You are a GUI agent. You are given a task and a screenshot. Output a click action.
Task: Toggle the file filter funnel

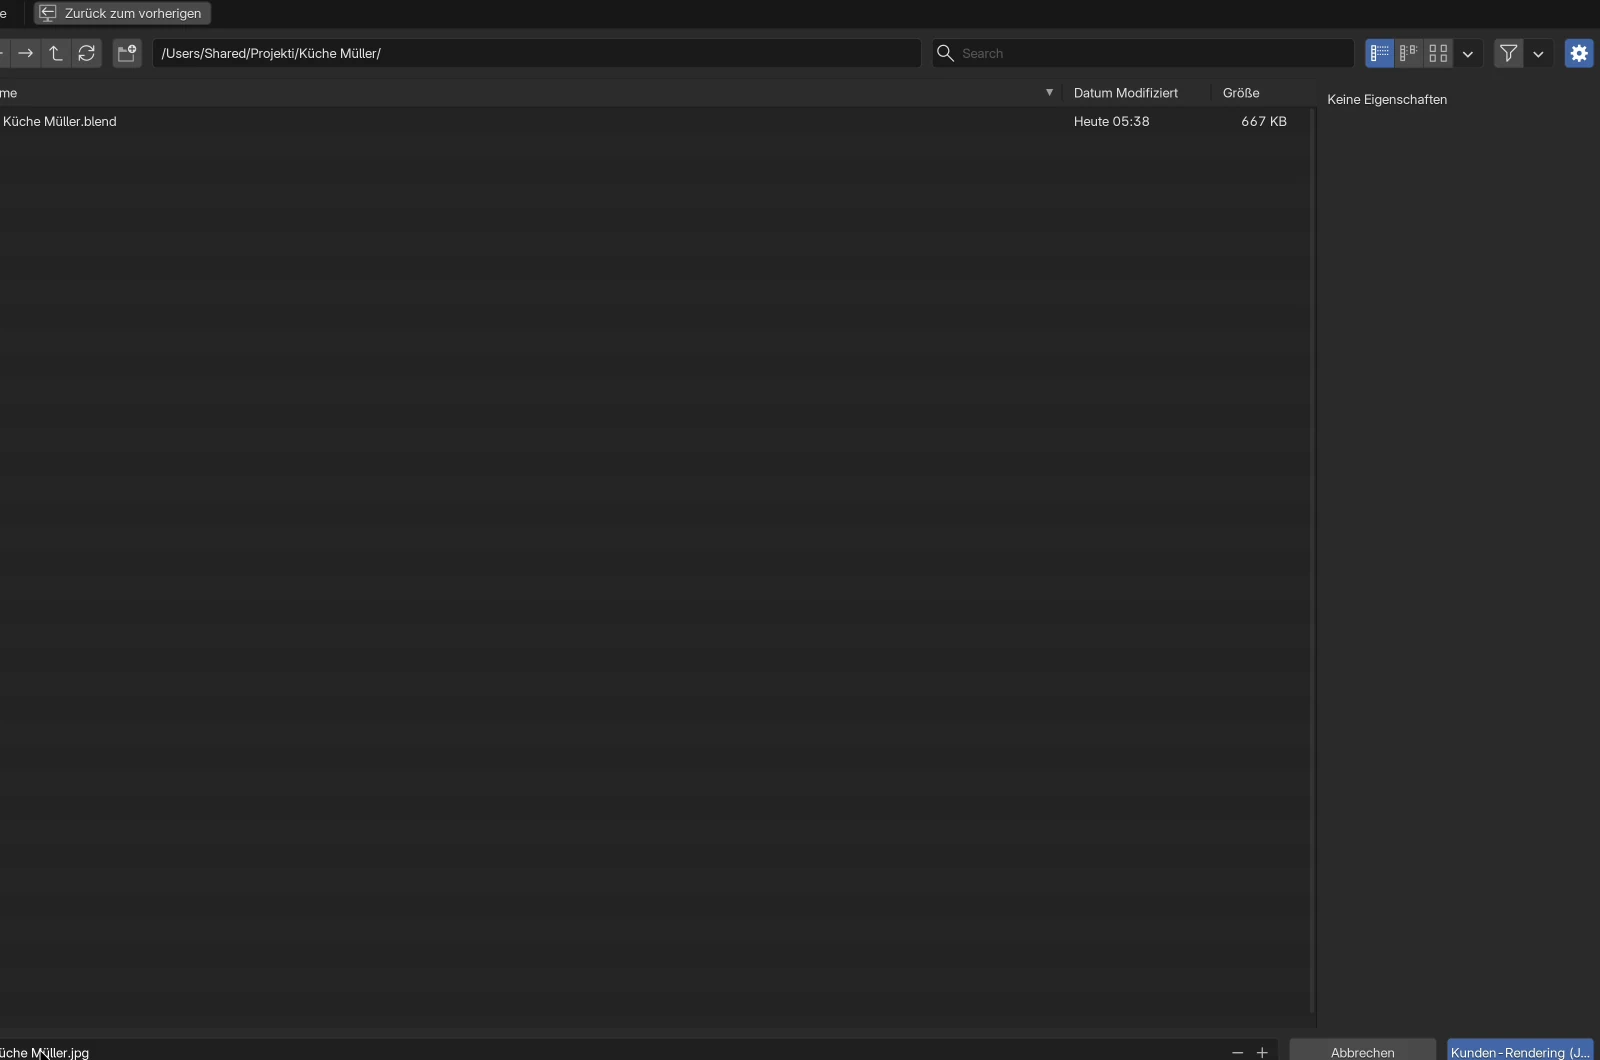click(x=1509, y=53)
